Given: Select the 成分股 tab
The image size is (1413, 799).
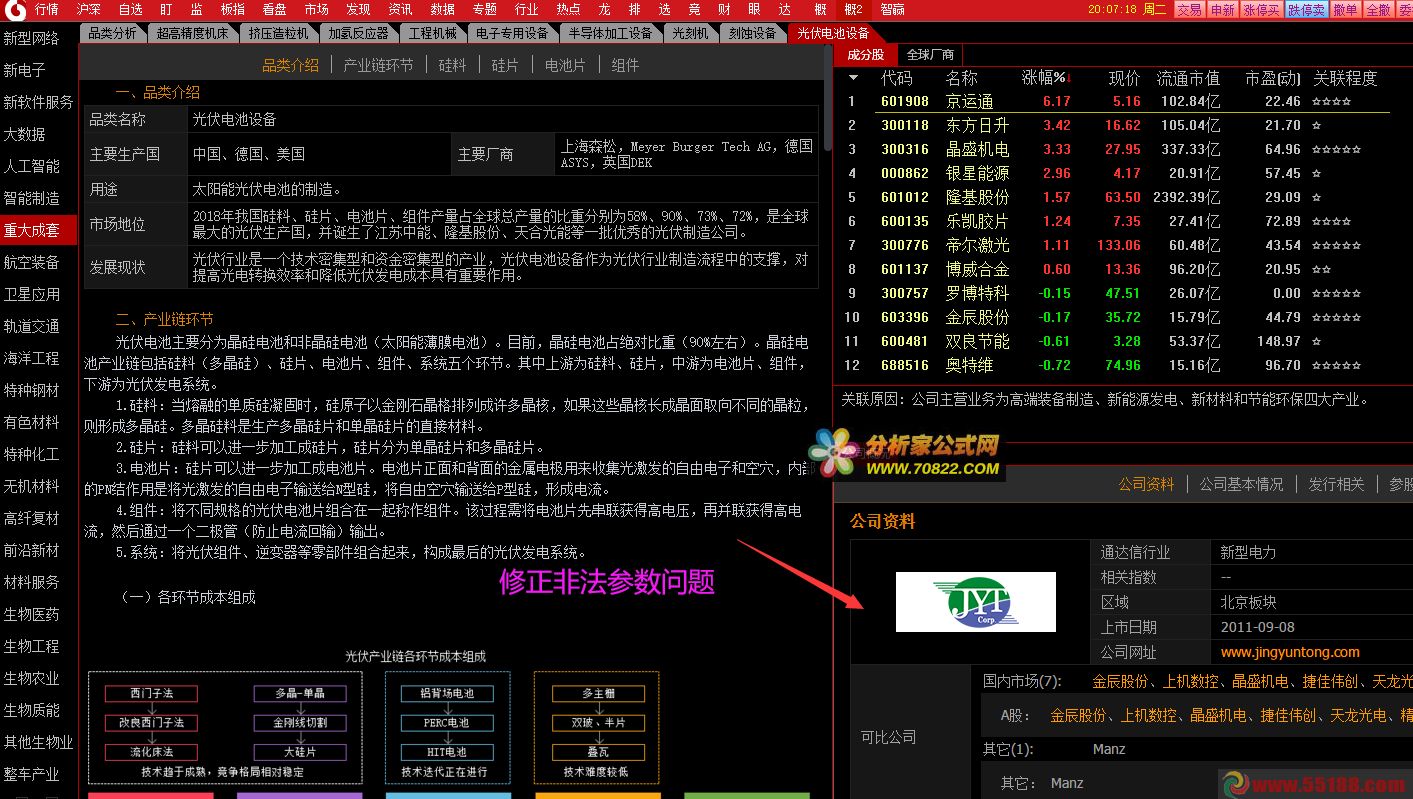Looking at the screenshot, I should point(865,54).
